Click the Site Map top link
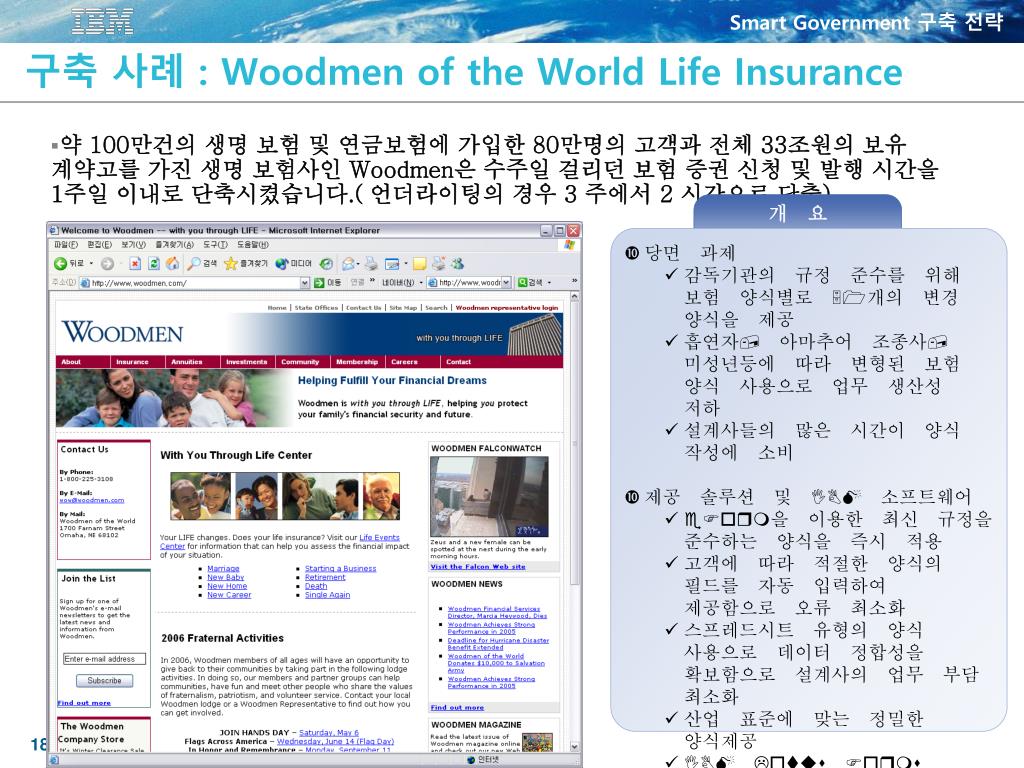The height and width of the screenshot is (768, 1024). pos(403,308)
